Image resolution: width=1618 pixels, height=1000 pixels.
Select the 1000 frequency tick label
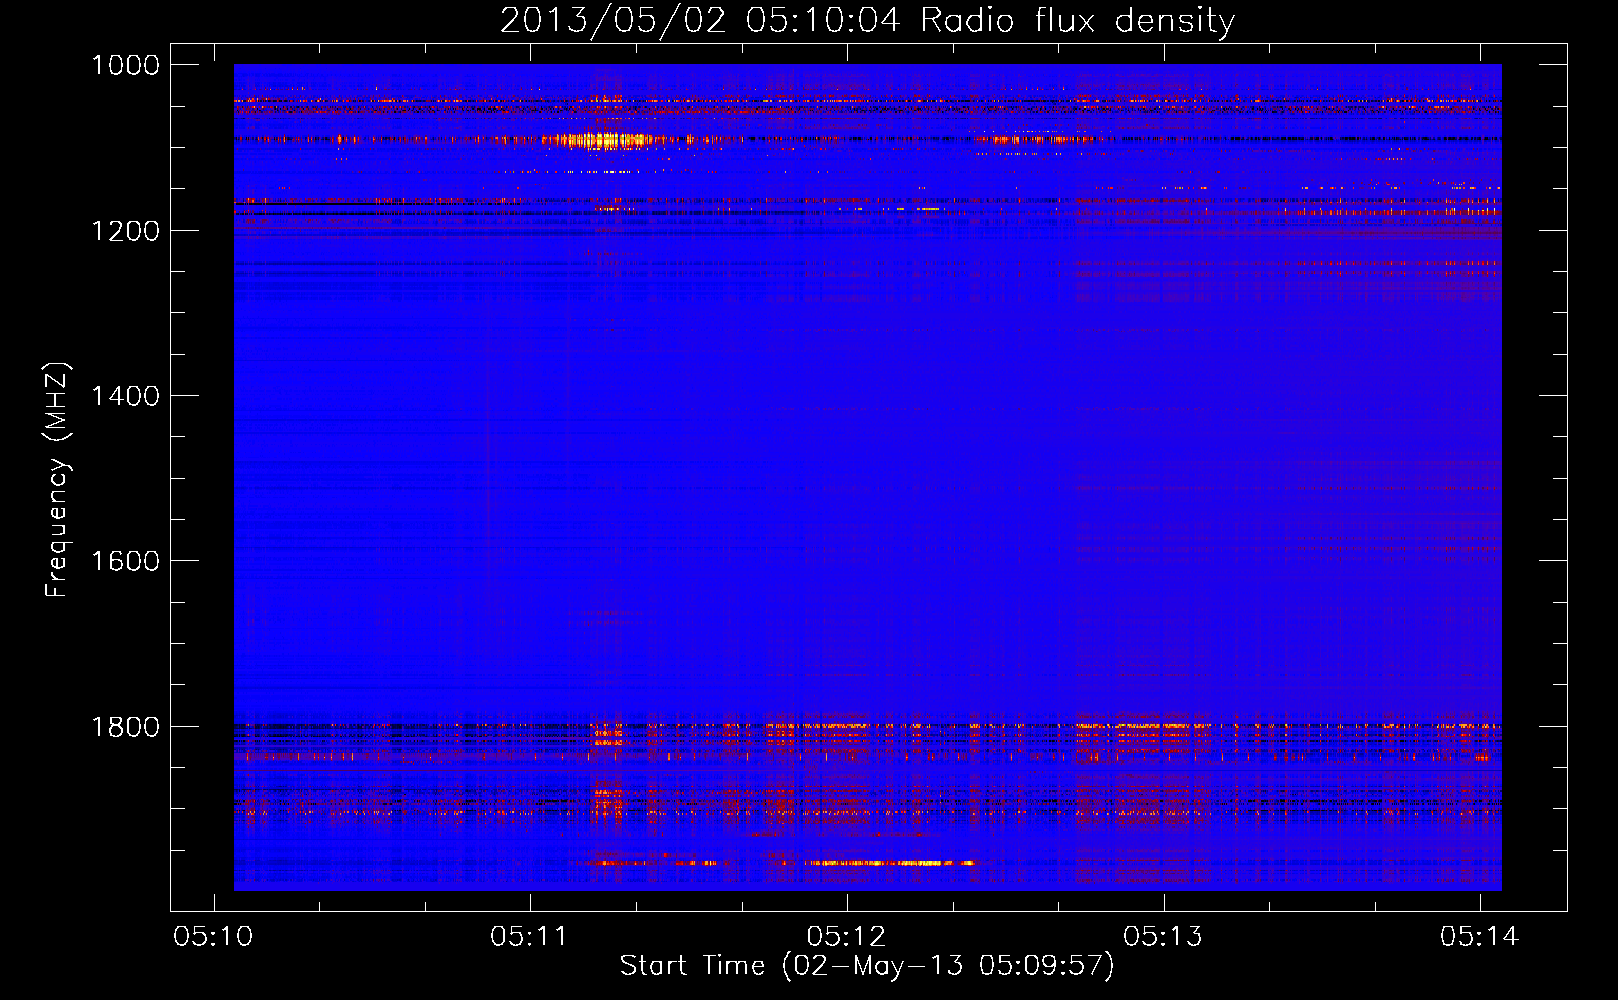125,65
